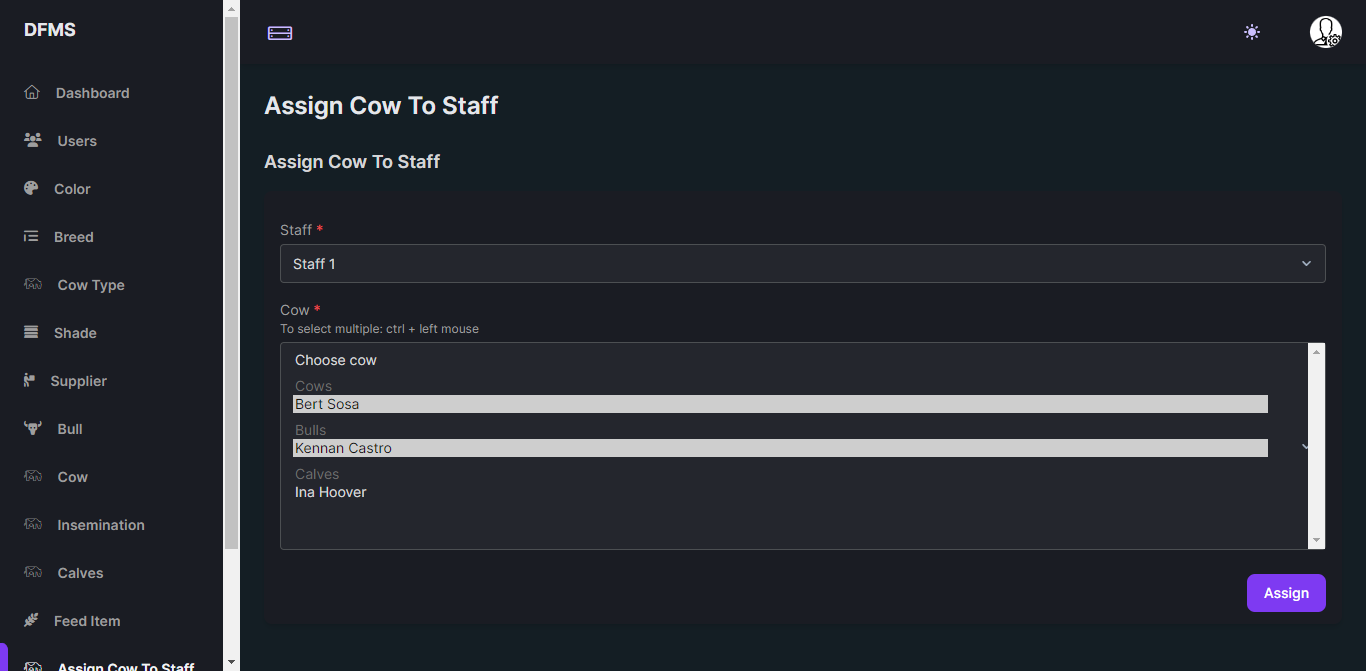Click the Assign button

1286,593
